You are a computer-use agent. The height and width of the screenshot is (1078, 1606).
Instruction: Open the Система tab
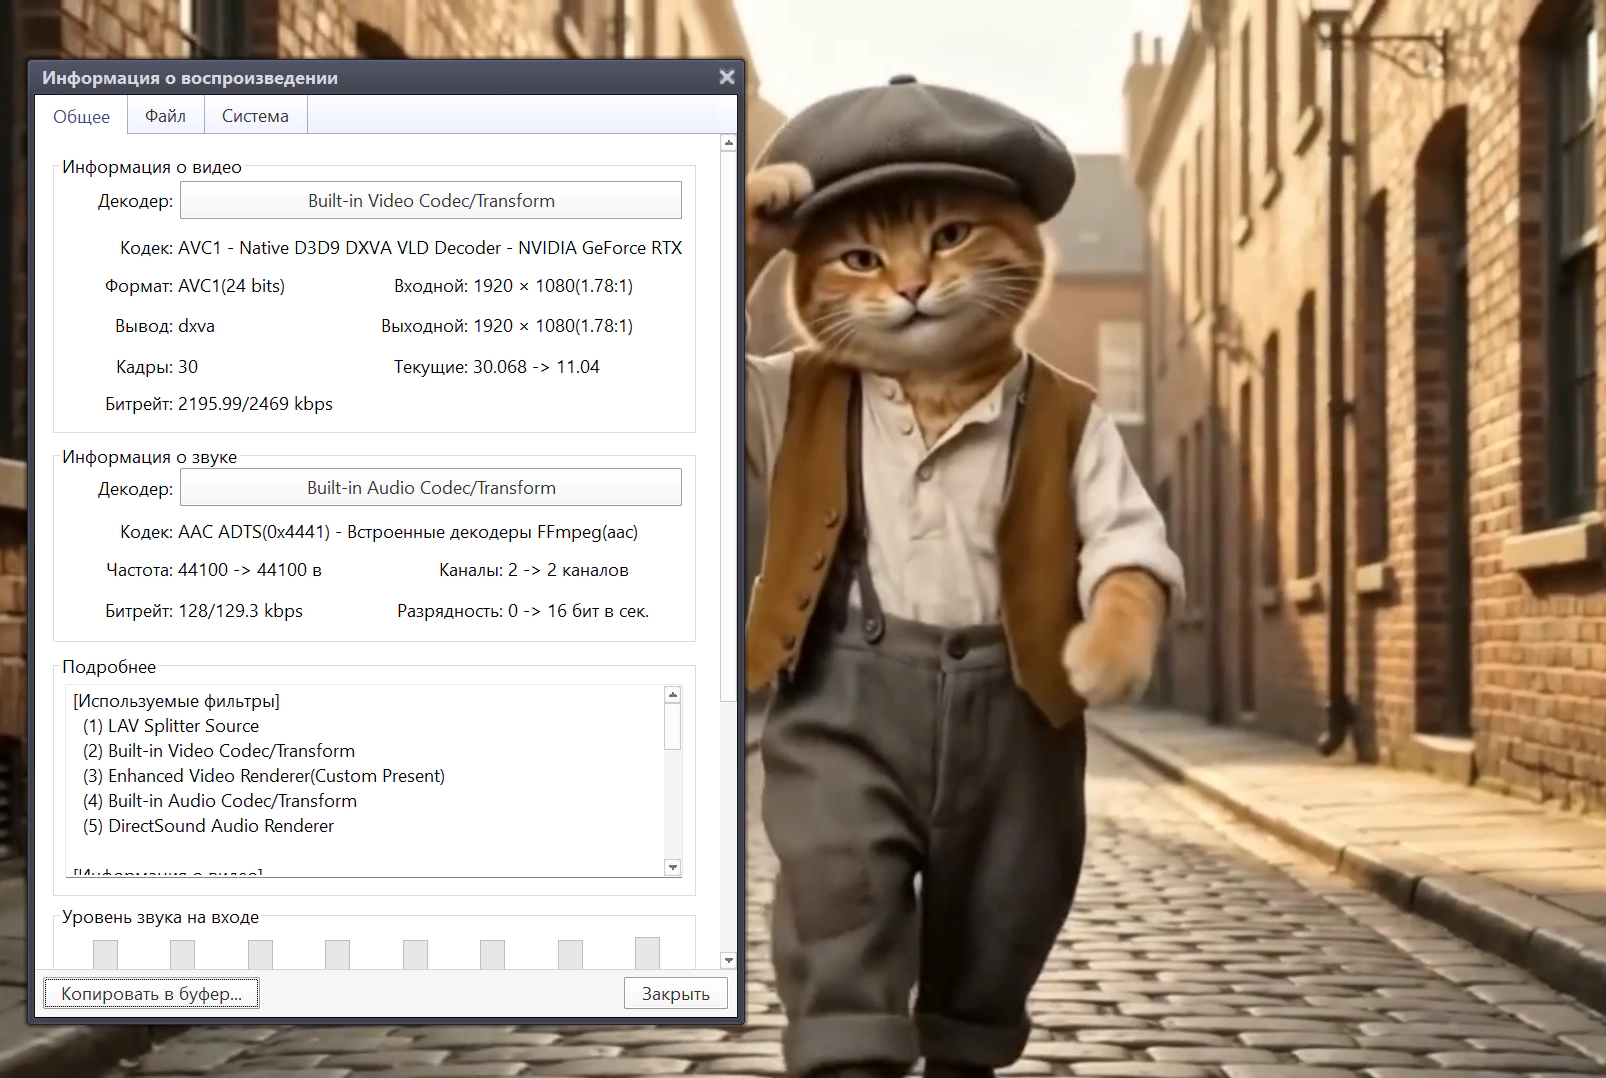click(x=255, y=116)
